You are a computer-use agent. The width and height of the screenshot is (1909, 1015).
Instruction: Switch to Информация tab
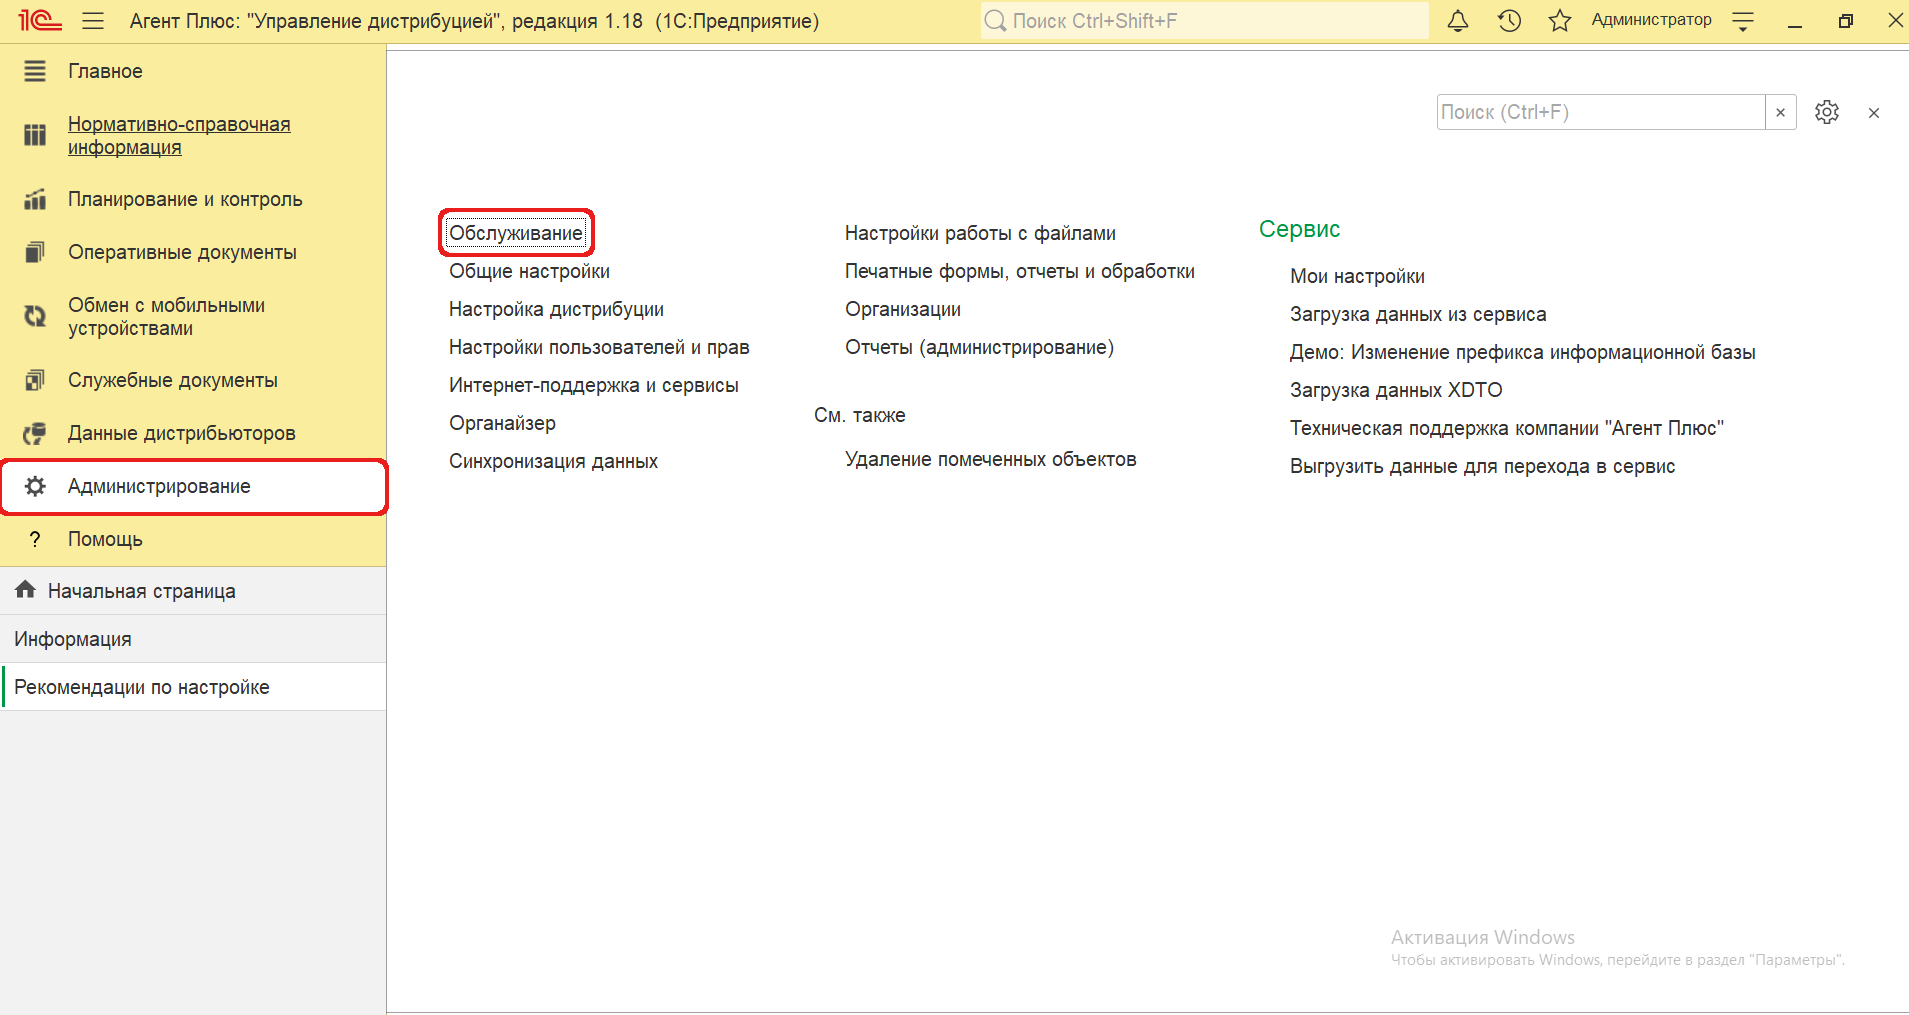[193, 639]
